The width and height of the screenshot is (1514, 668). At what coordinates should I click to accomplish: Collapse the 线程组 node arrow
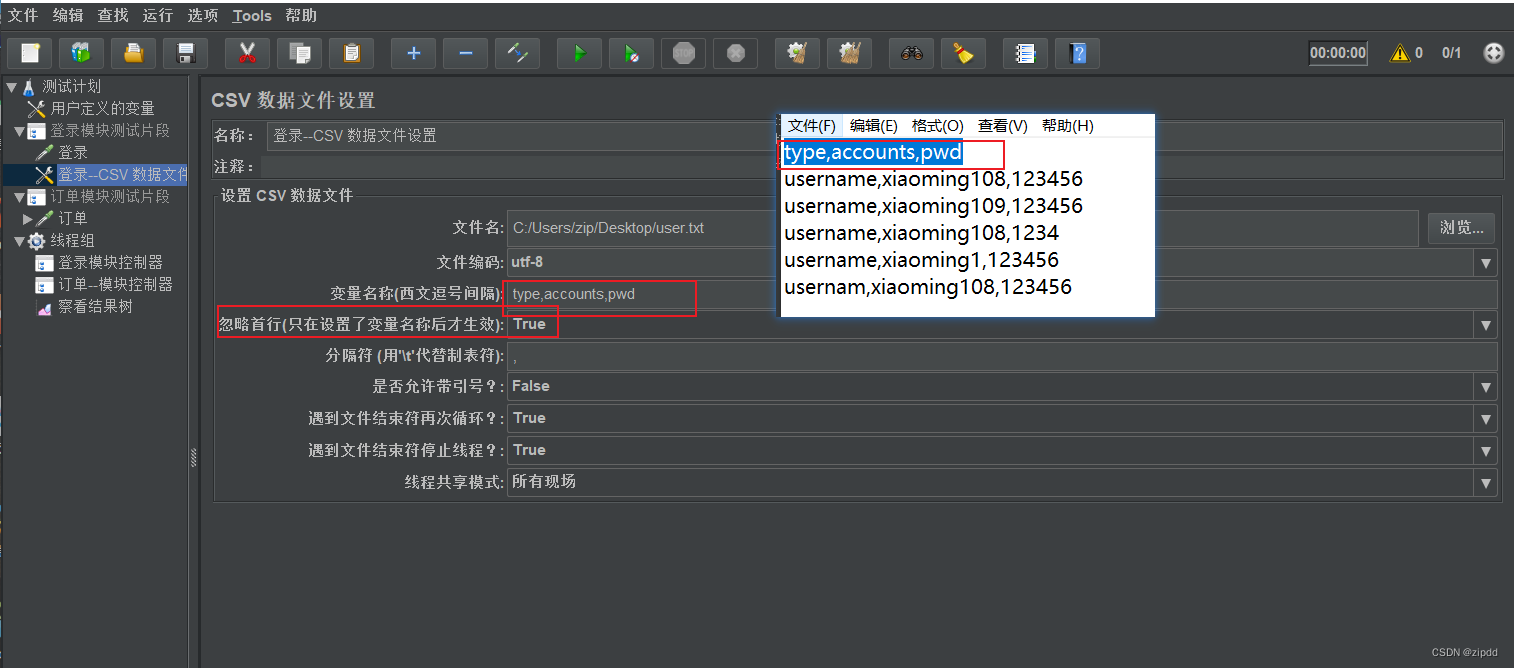point(19,241)
